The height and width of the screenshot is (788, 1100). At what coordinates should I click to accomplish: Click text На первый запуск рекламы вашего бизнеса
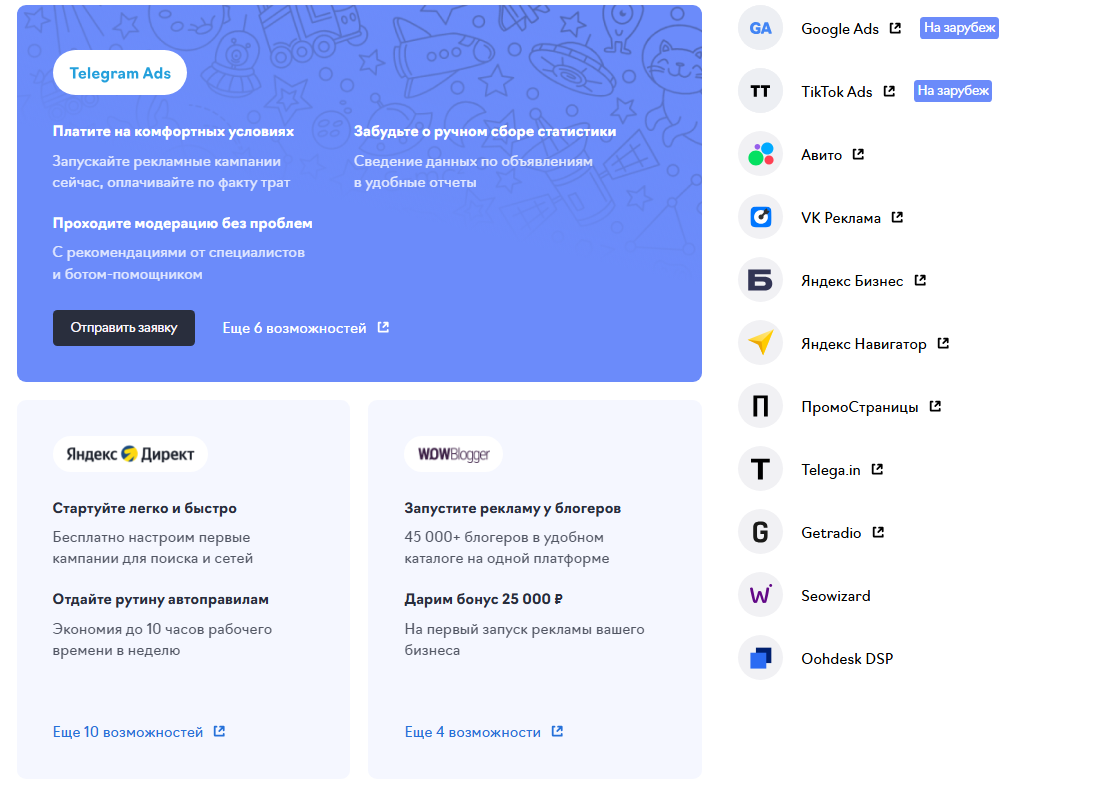click(524, 640)
